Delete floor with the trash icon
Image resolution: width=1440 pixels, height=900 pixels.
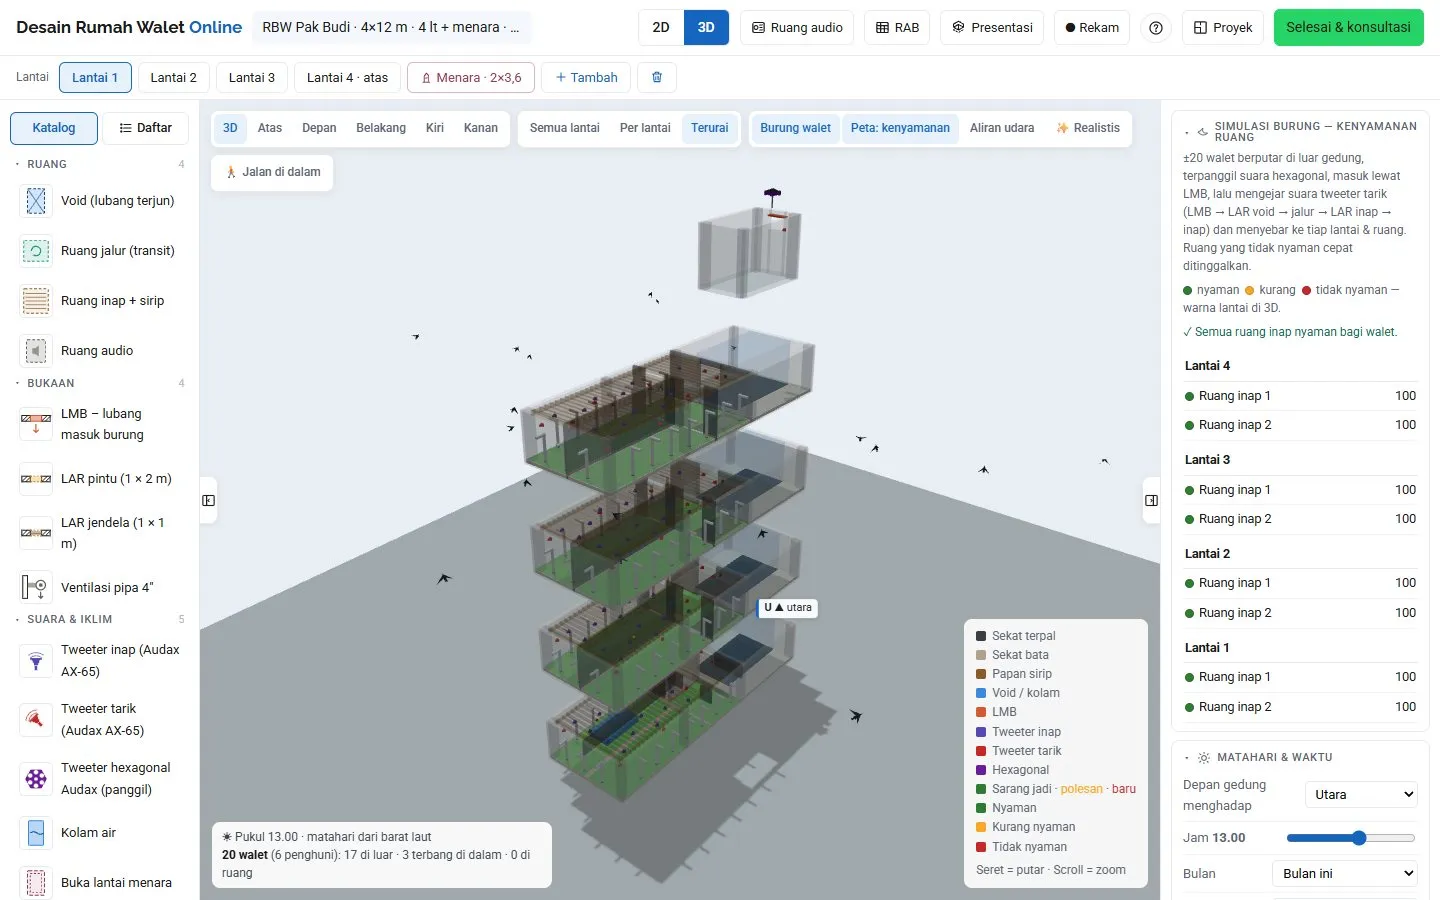[x=657, y=77]
